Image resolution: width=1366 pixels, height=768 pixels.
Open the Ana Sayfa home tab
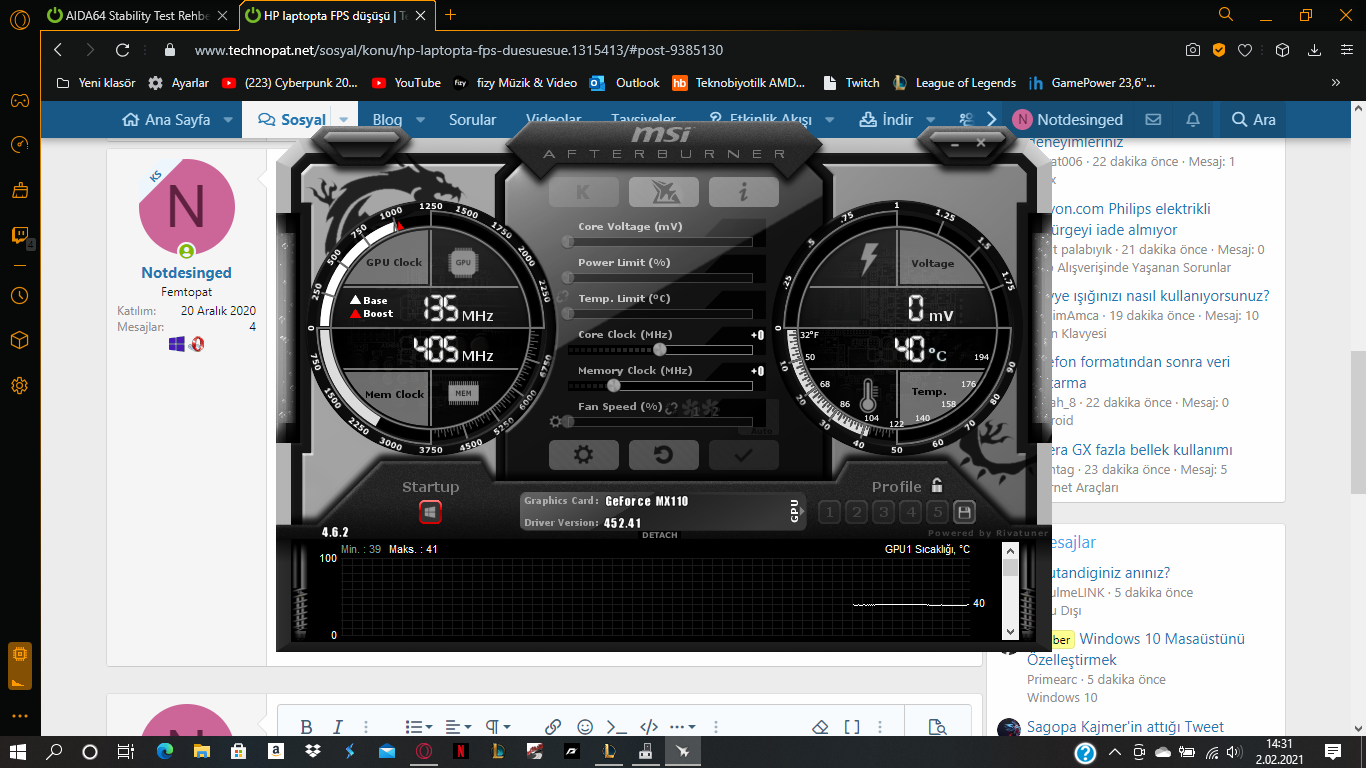click(x=166, y=119)
